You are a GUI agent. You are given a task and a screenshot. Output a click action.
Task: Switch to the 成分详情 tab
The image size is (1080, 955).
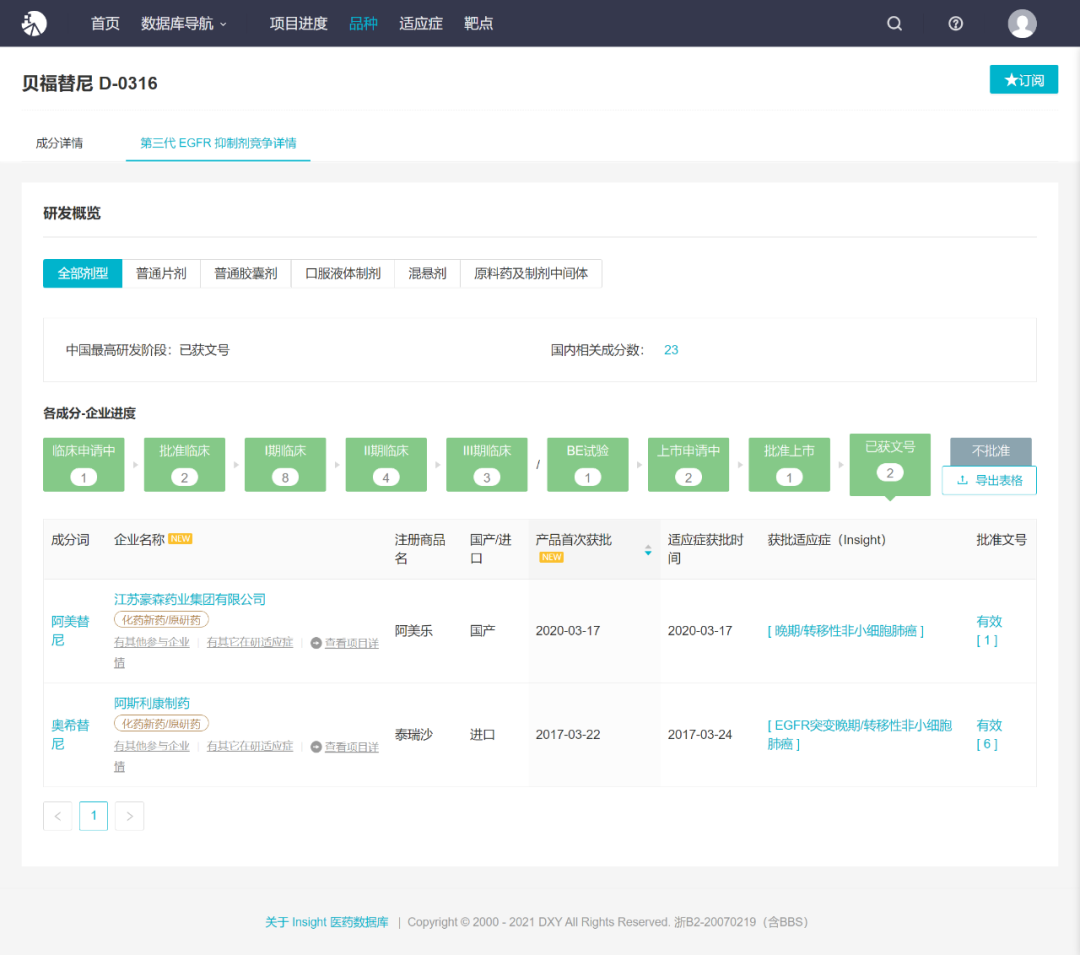[59, 143]
